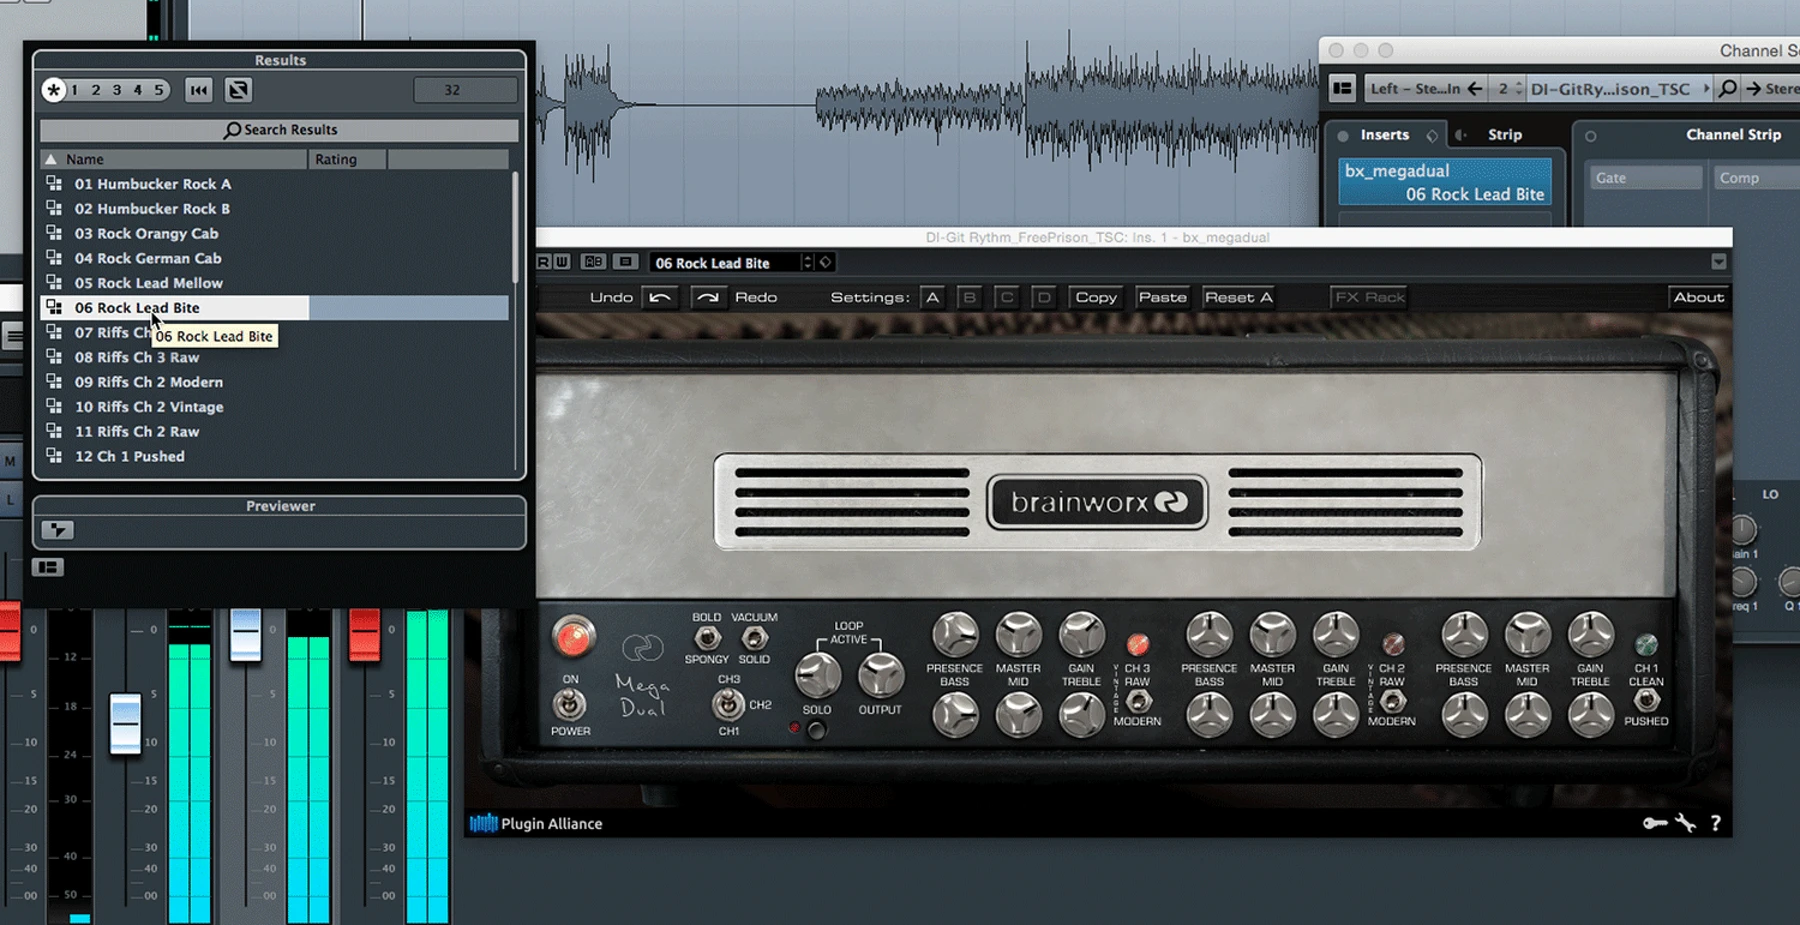Enable Write automation (W) on the plugin
Screen dimensions: 1800x925
[x=562, y=262]
